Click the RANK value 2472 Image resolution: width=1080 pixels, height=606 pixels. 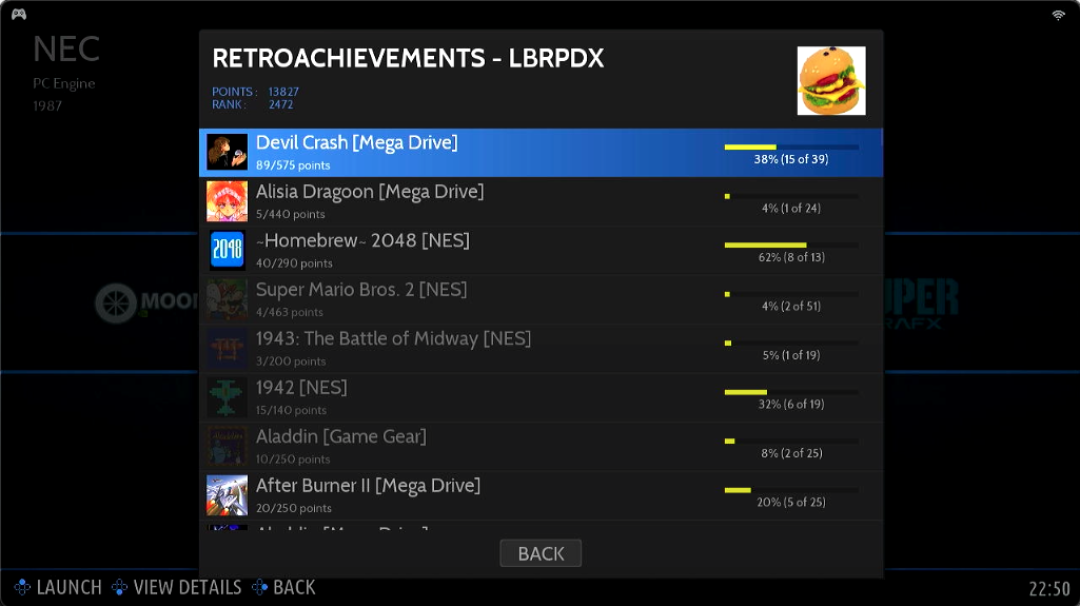pos(281,105)
